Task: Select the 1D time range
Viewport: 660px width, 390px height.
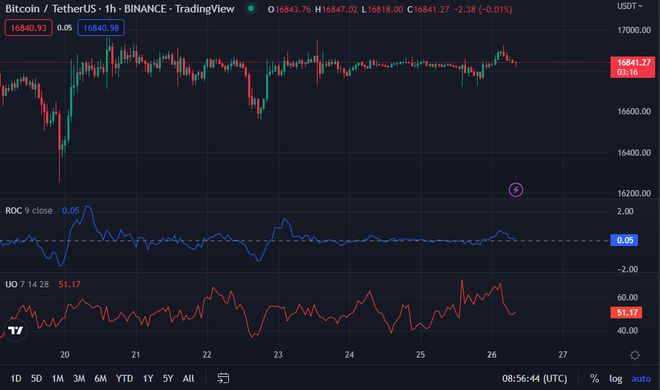Action: click(16, 378)
